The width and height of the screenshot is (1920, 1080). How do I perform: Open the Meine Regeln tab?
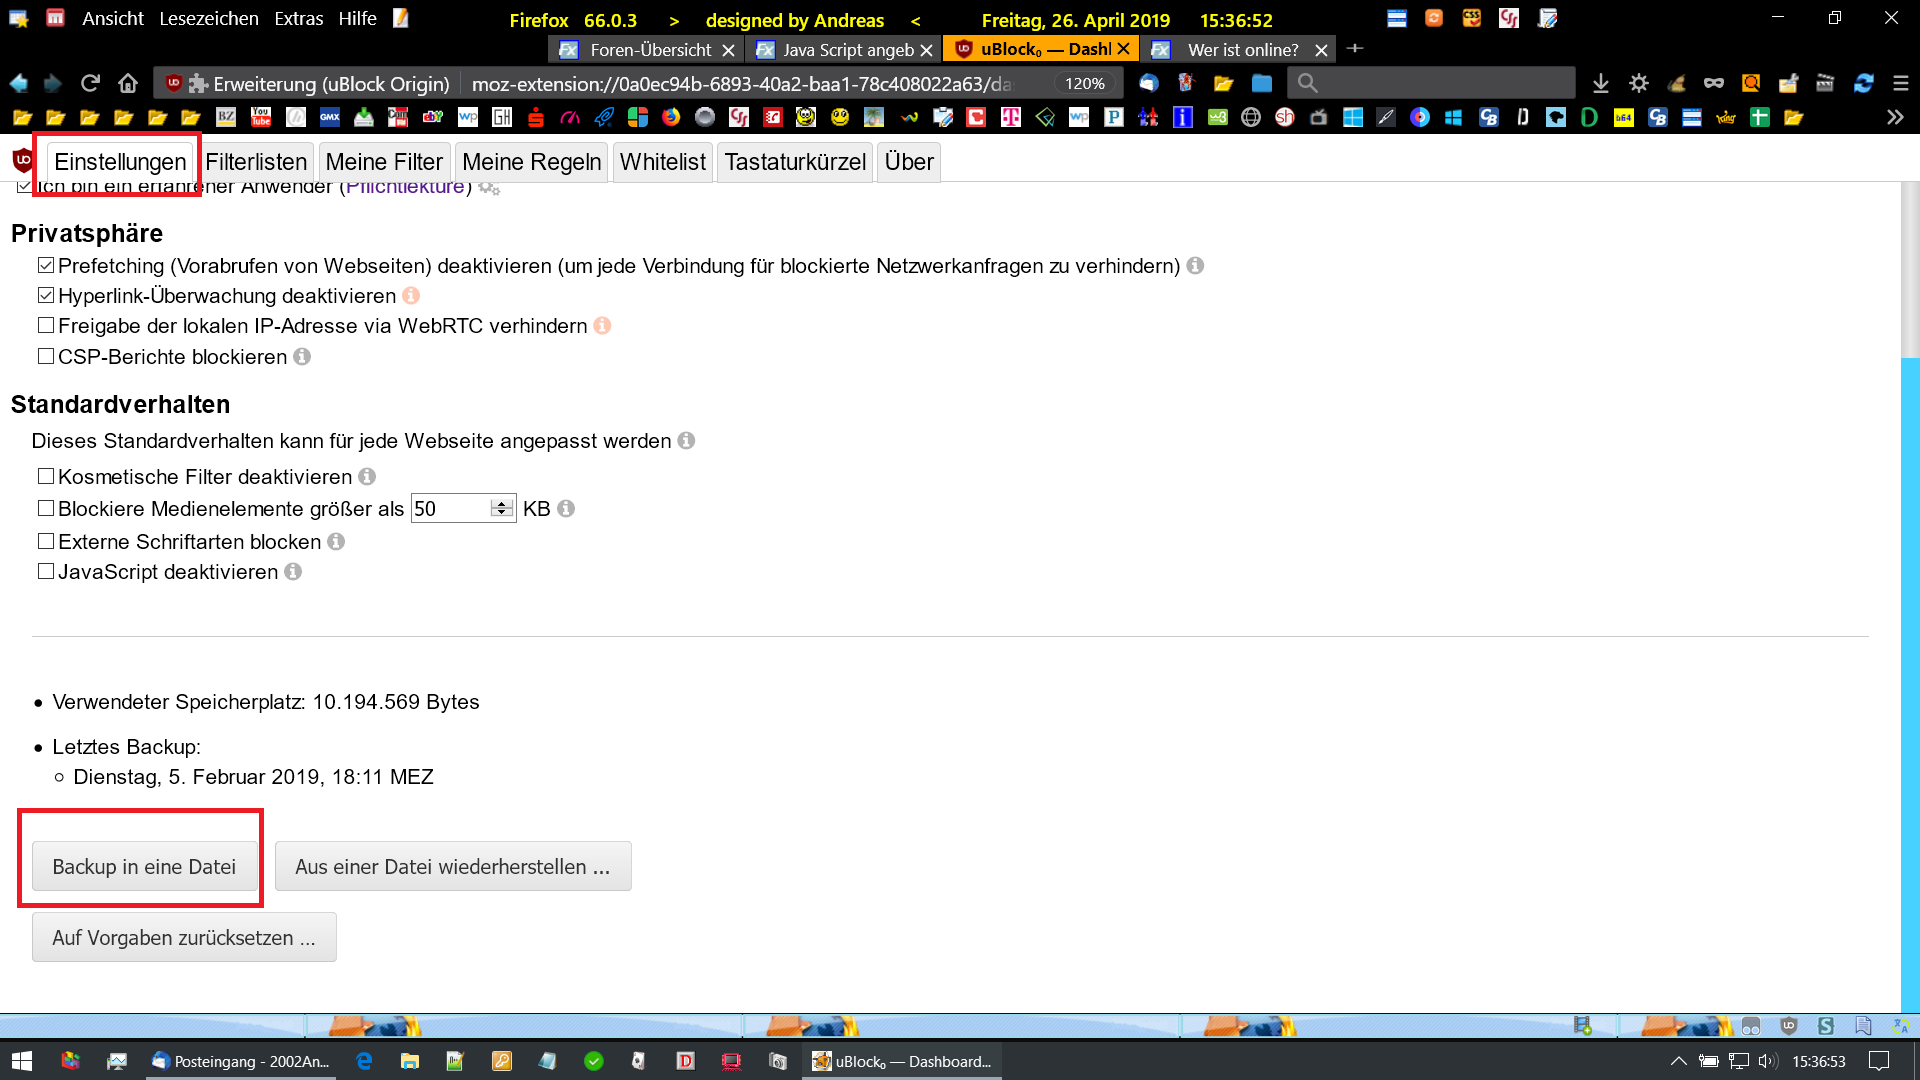[x=531, y=162]
